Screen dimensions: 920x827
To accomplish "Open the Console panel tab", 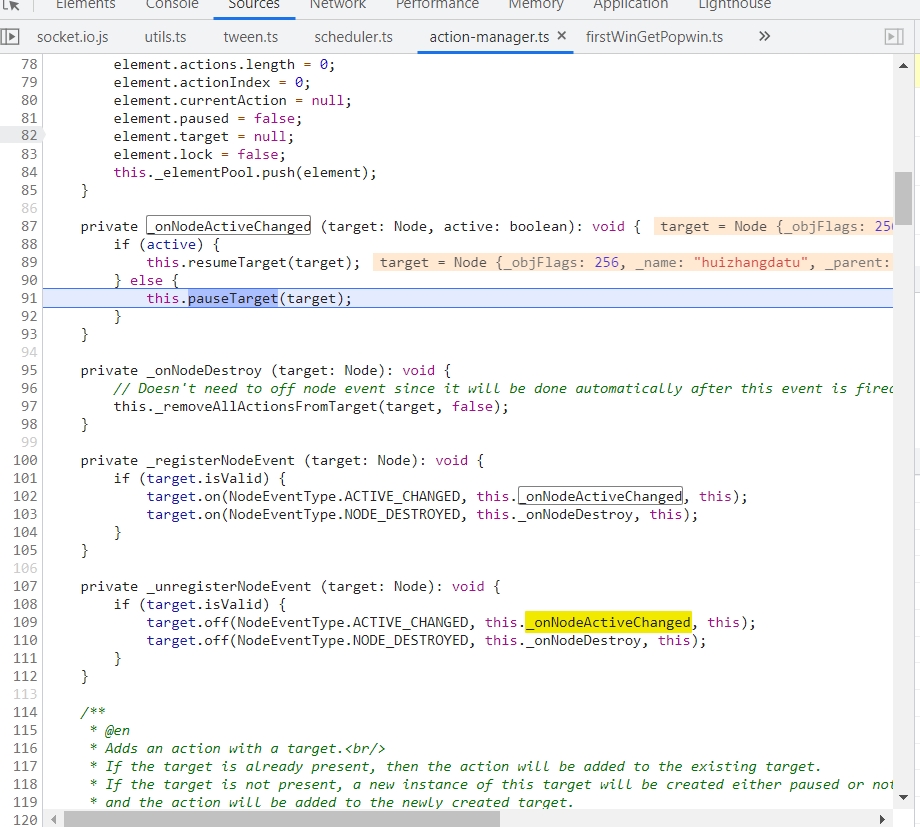I will click(172, 5).
